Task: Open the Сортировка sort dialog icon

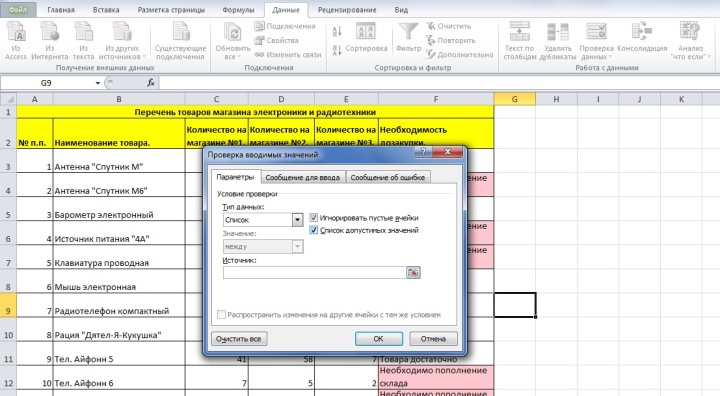Action: pyautogui.click(x=366, y=32)
